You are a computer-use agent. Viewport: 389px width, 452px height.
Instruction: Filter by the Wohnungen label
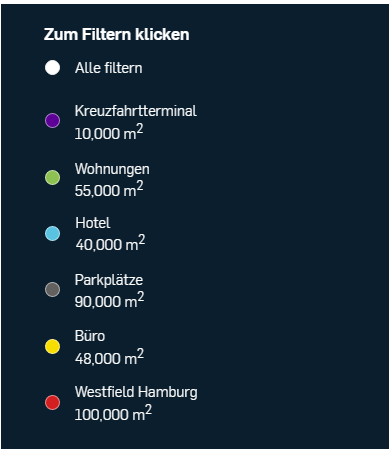click(x=112, y=169)
